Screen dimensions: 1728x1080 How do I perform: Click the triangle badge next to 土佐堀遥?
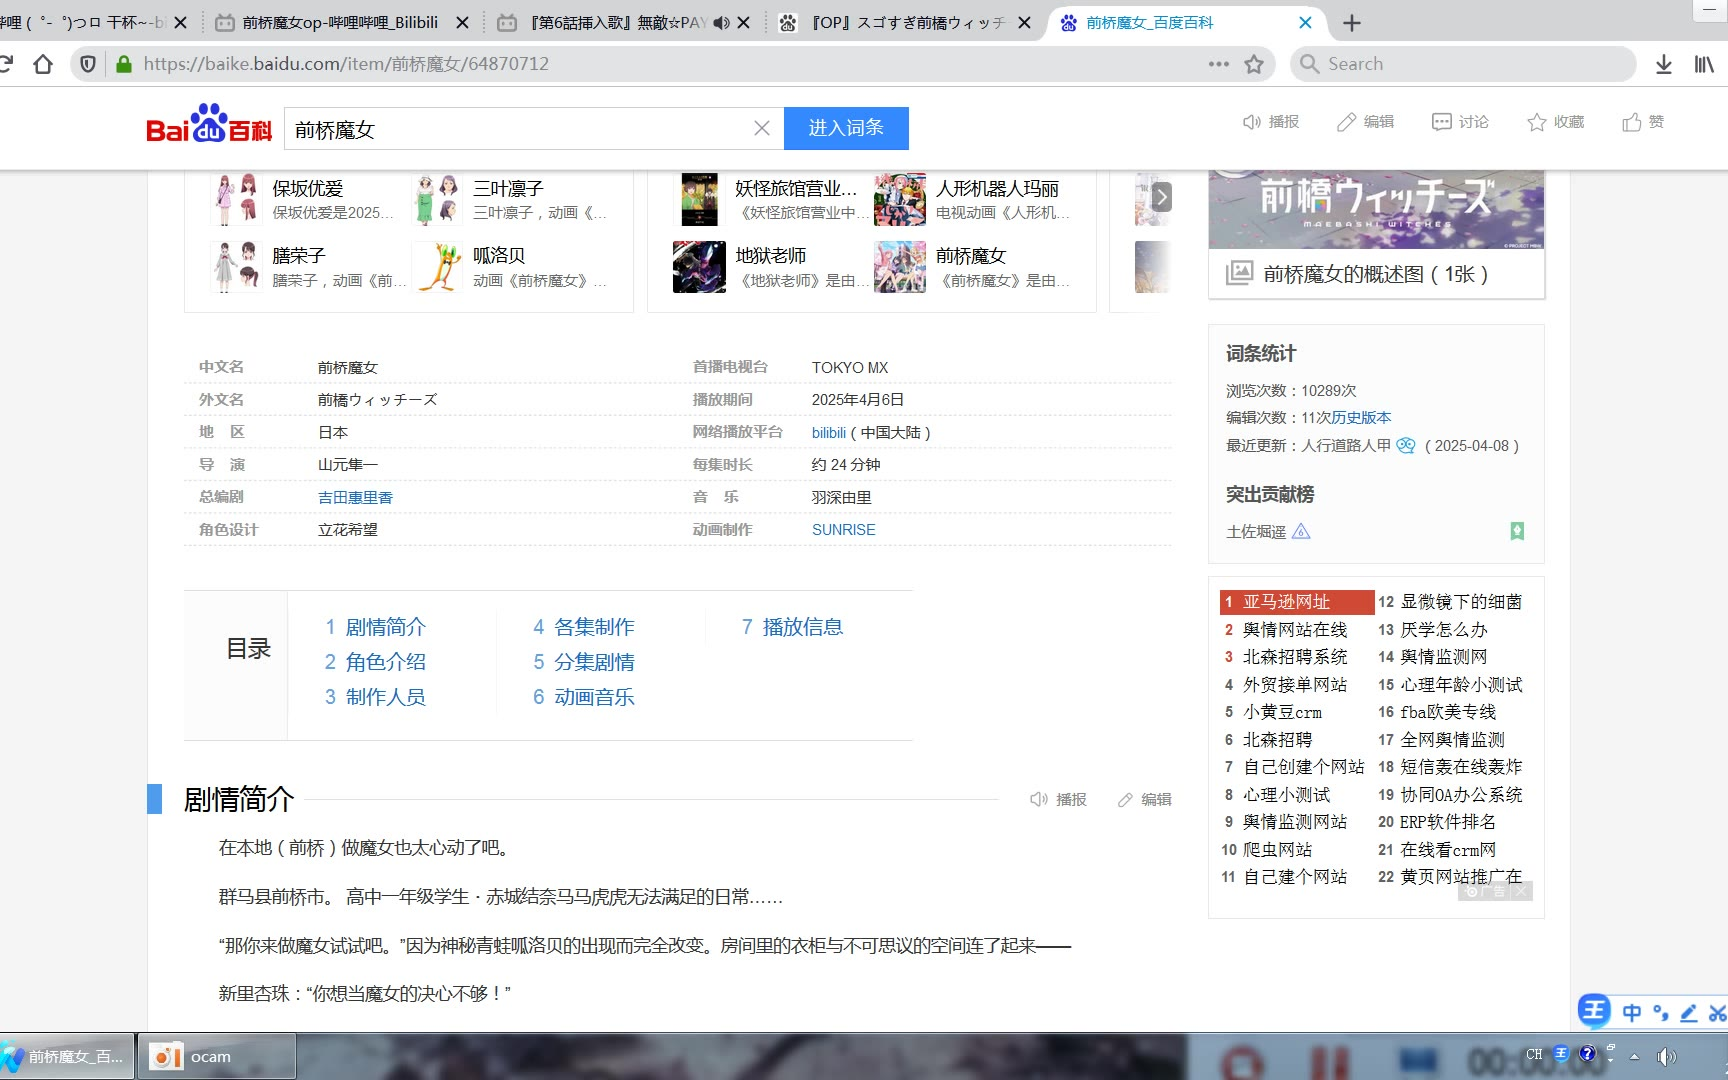[x=1301, y=531]
